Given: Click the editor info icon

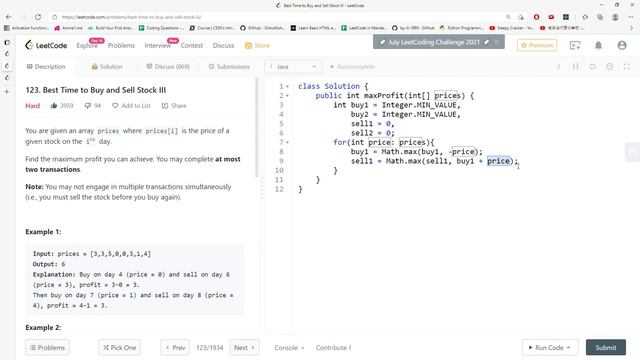Looking at the screenshot, I should pyautogui.click(x=559, y=67).
